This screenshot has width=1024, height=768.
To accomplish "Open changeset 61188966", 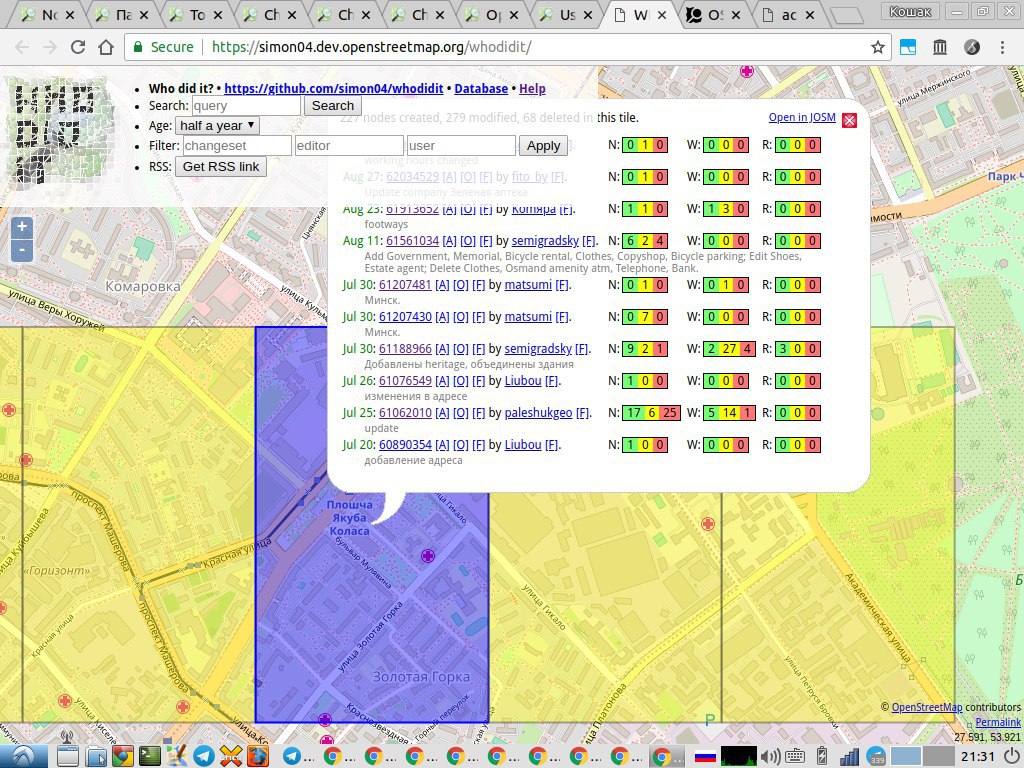I will pyautogui.click(x=406, y=349).
